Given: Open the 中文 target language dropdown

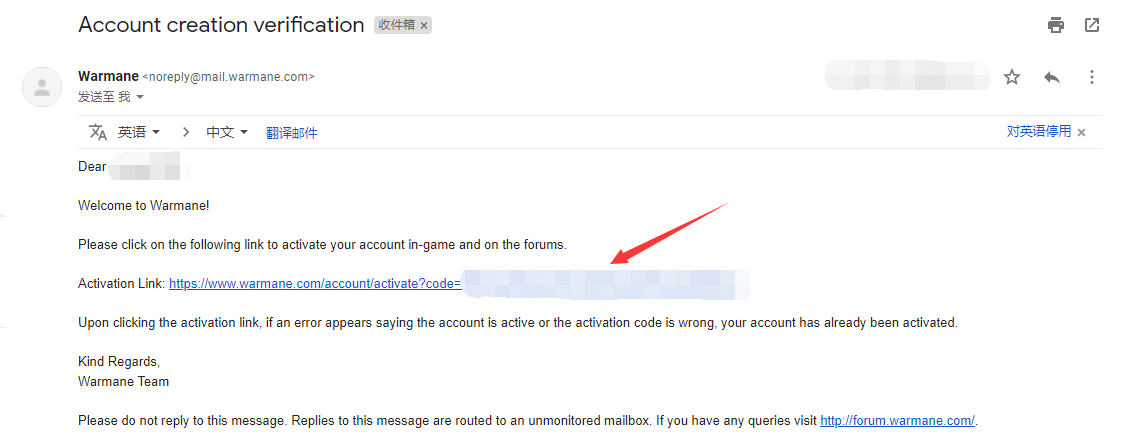Looking at the screenshot, I should click(227, 132).
